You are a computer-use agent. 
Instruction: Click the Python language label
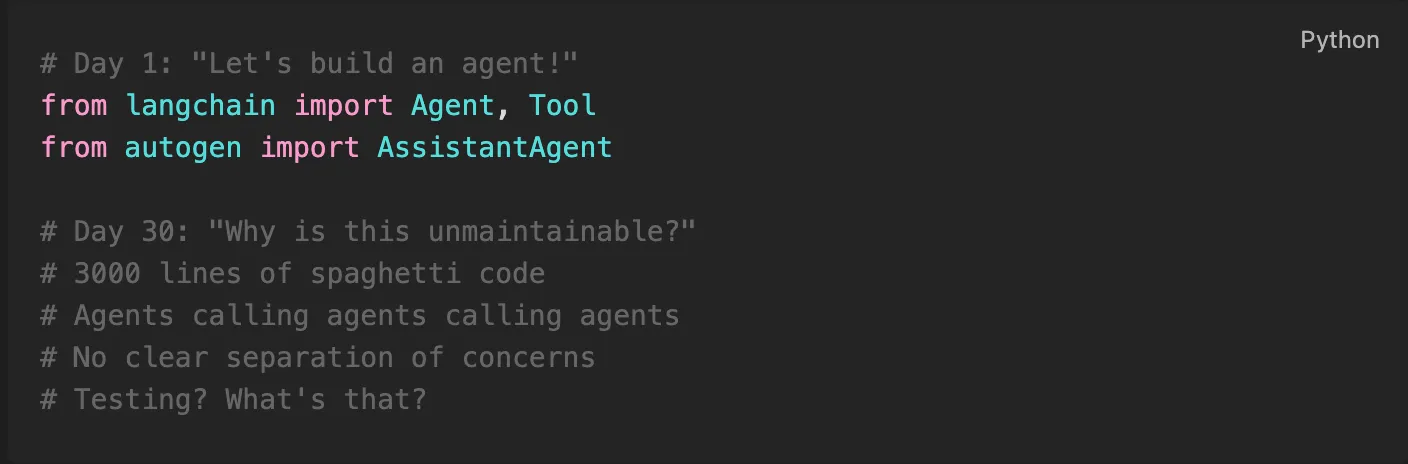click(1339, 40)
